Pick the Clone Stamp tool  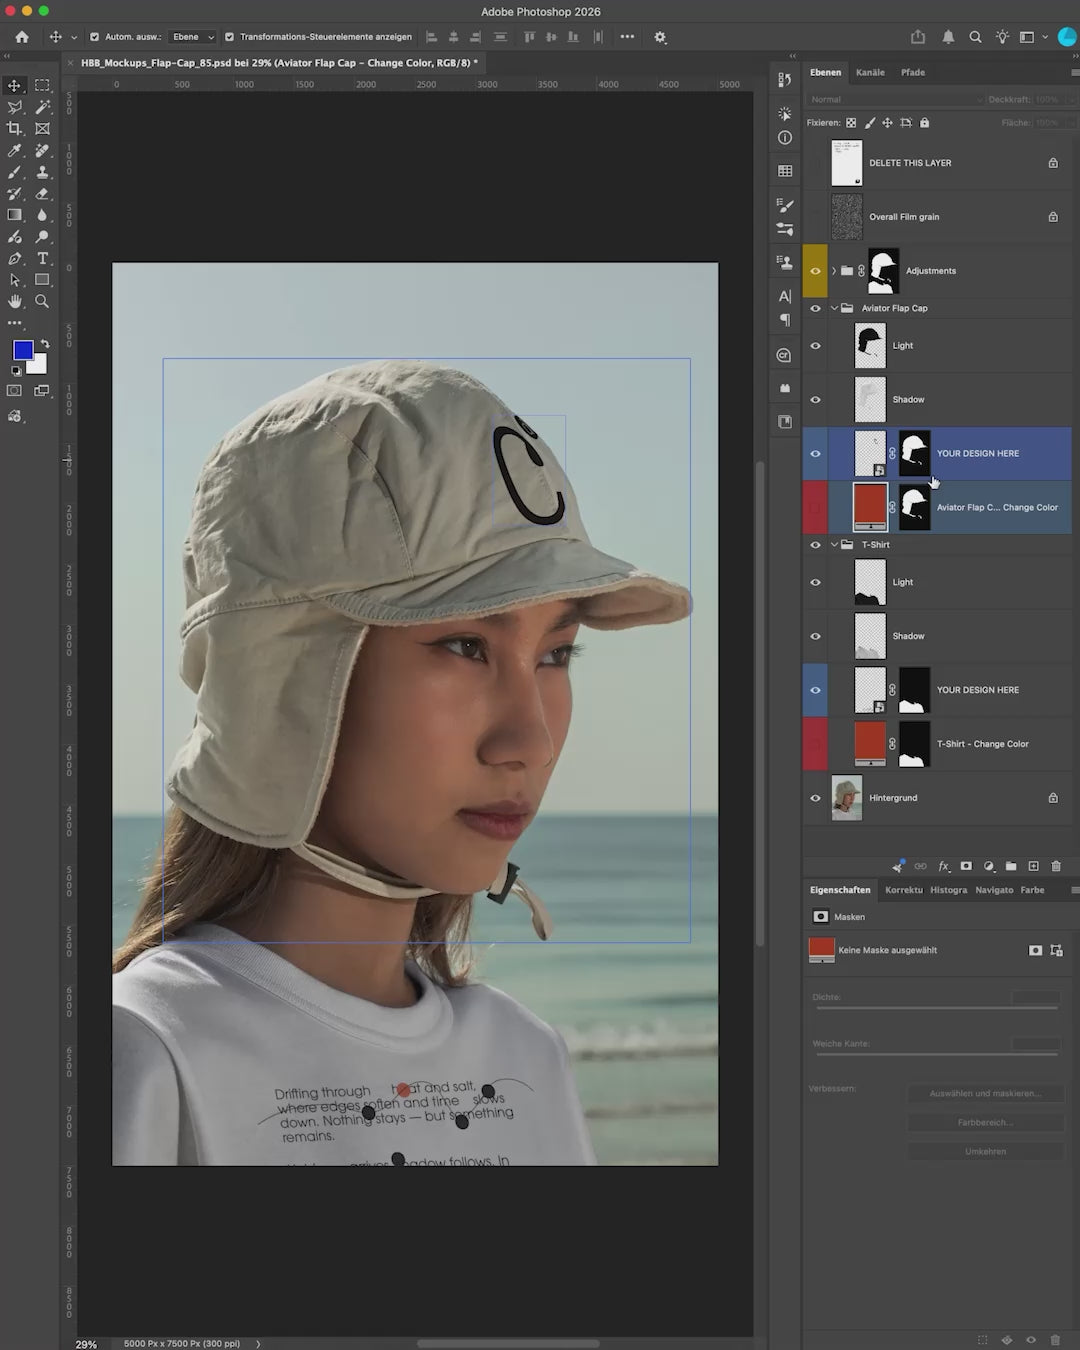42,172
